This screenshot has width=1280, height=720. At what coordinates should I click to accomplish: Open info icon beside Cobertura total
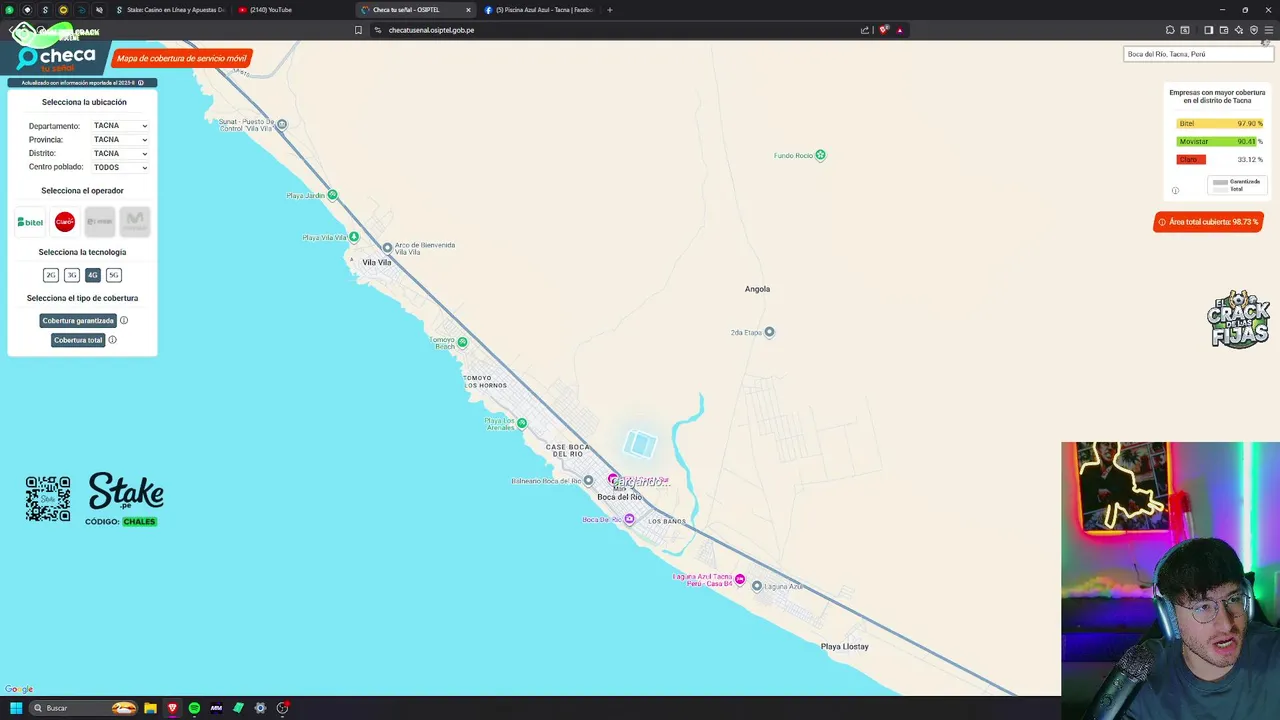point(112,340)
